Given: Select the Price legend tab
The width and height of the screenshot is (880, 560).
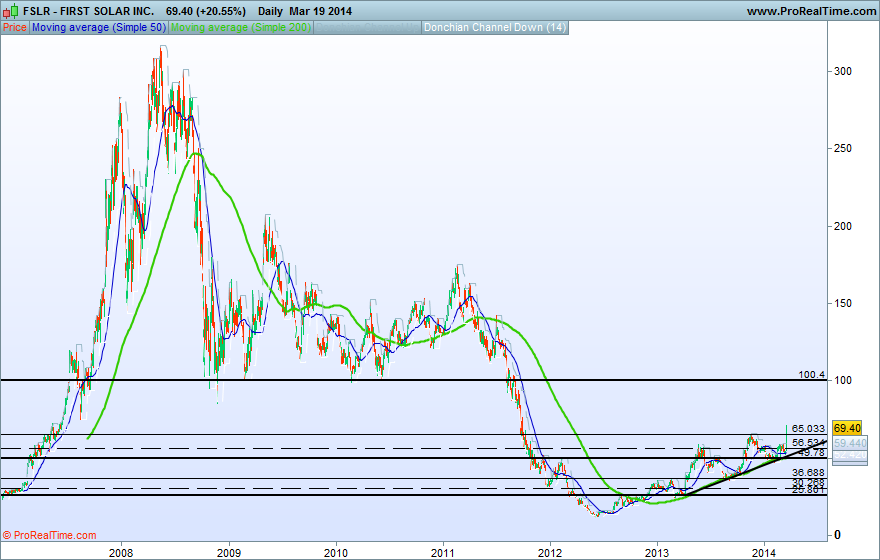Looking at the screenshot, I should click(15, 27).
